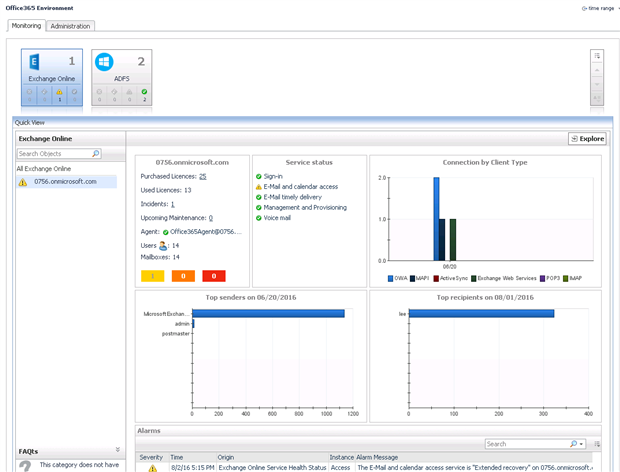Toggle ActiveSync legend entry in chart
The width and height of the screenshot is (620, 472).
pos(450,278)
